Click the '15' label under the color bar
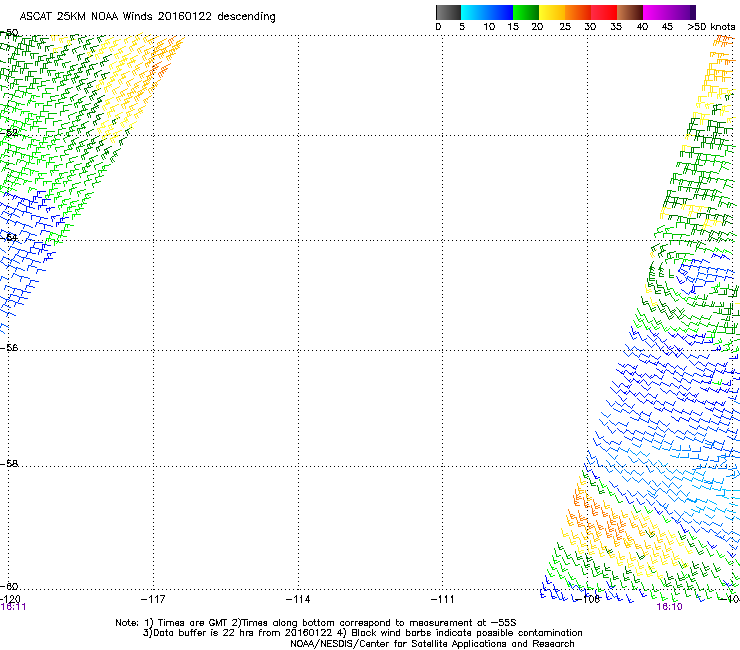 [x=513, y=27]
